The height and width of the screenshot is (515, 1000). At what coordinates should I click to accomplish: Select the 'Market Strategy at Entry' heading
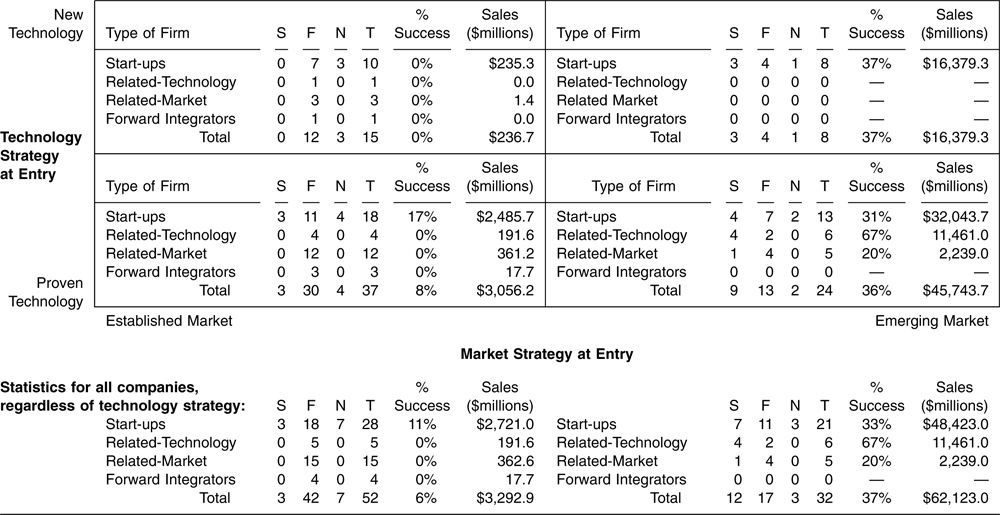(x=547, y=354)
